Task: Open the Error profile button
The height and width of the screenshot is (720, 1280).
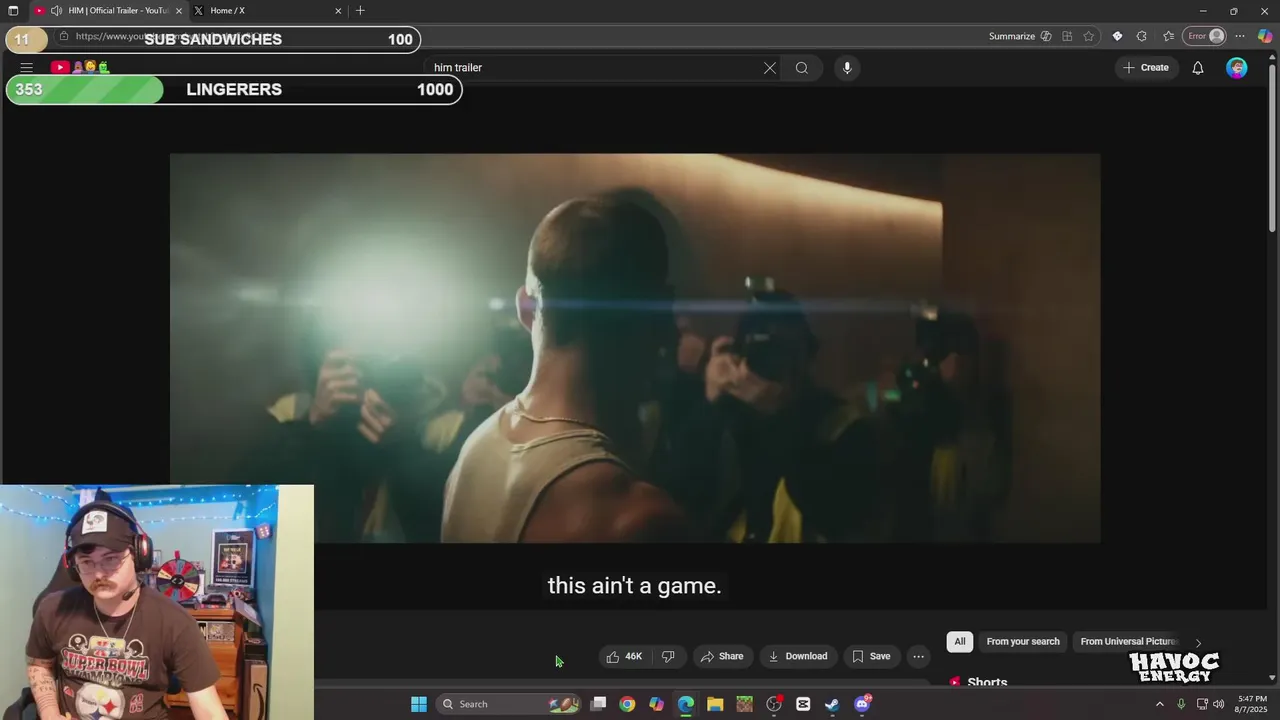Action: (x=1205, y=36)
